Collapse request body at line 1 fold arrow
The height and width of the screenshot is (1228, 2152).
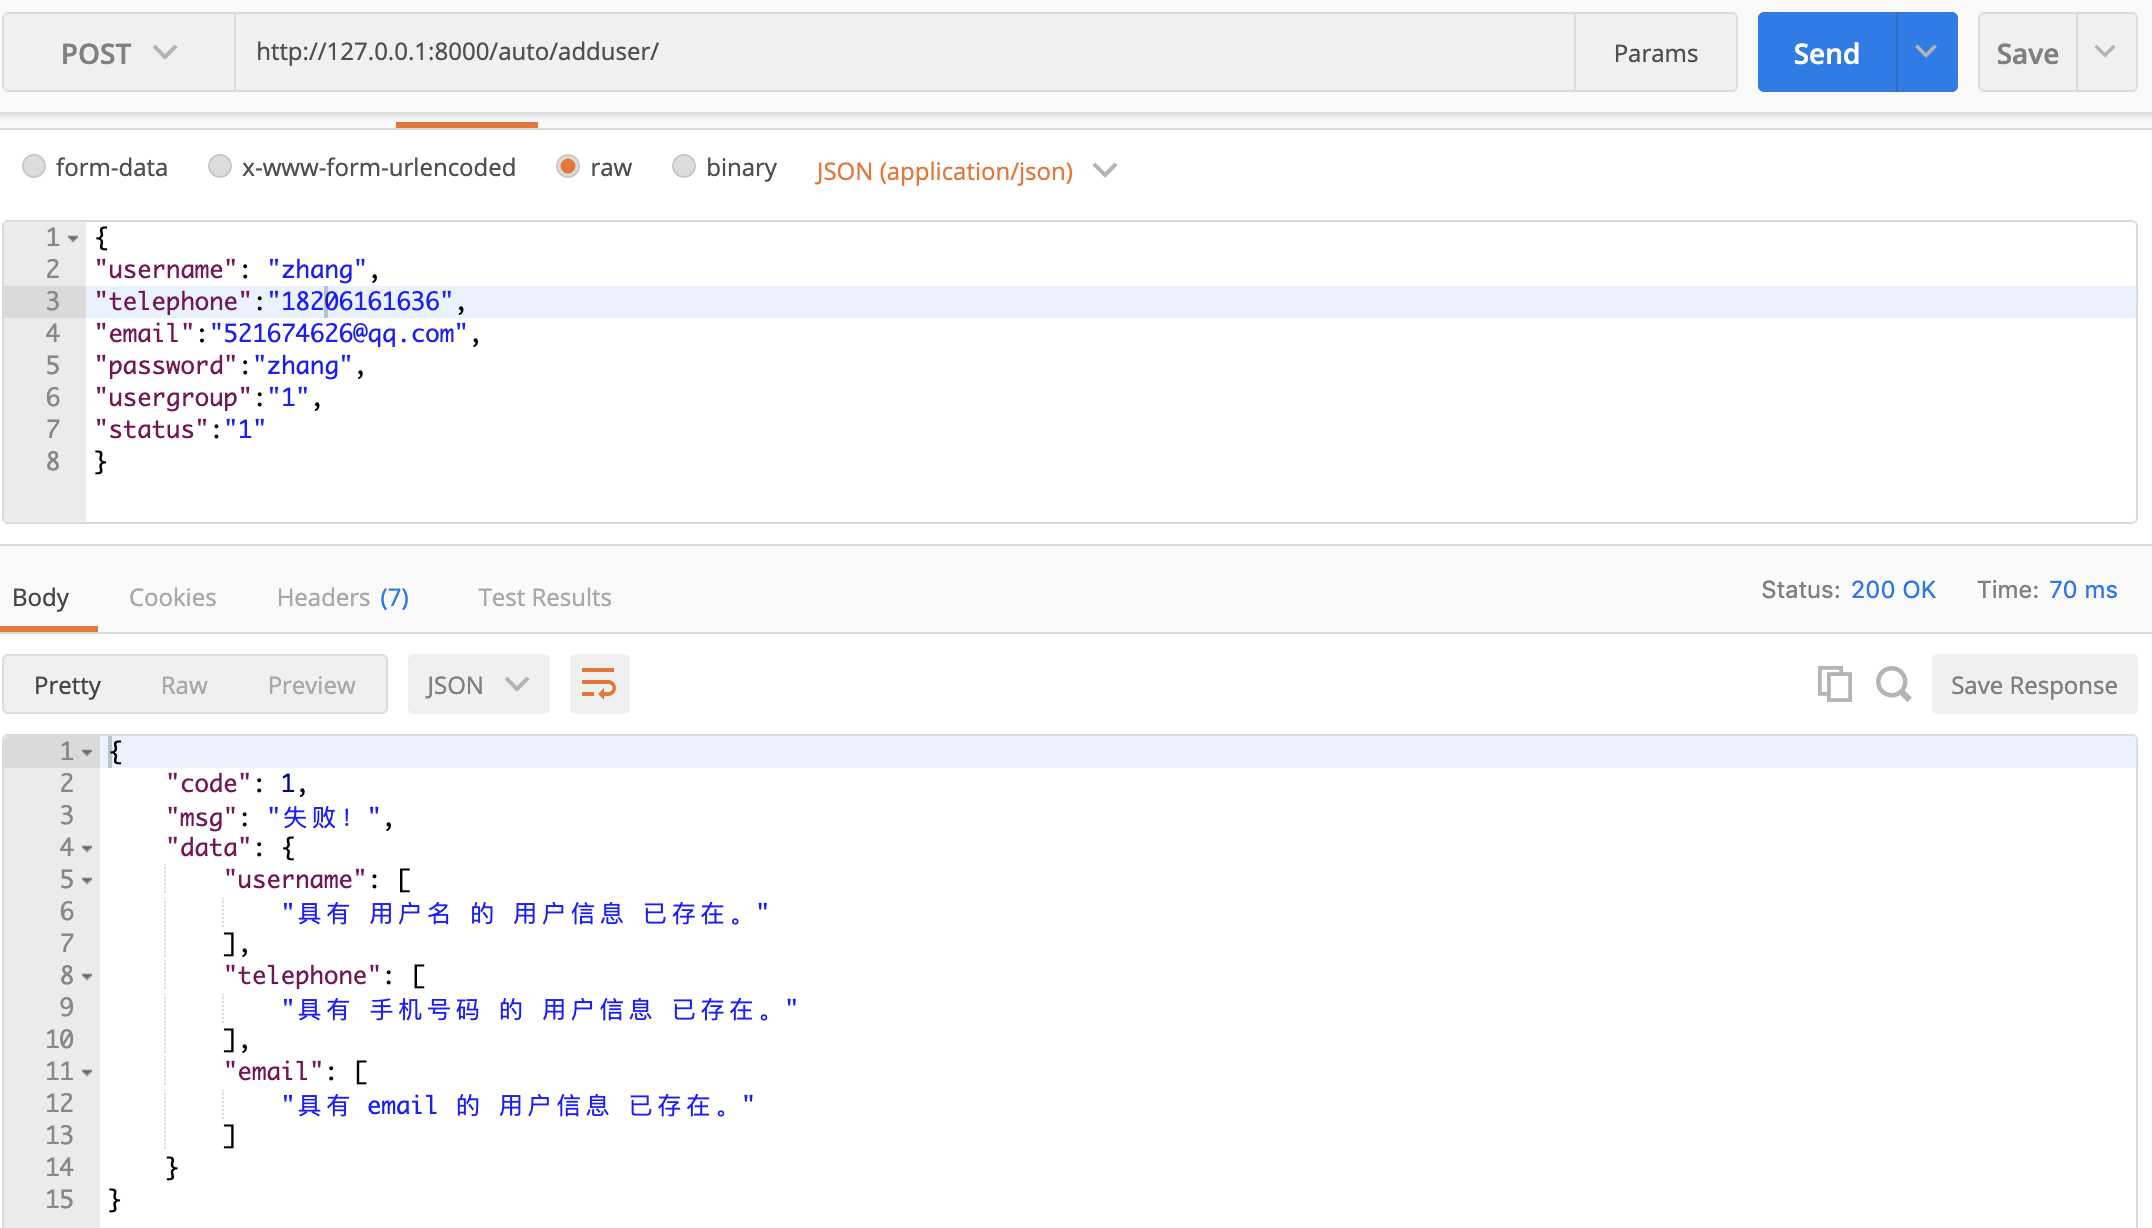pos(73,239)
